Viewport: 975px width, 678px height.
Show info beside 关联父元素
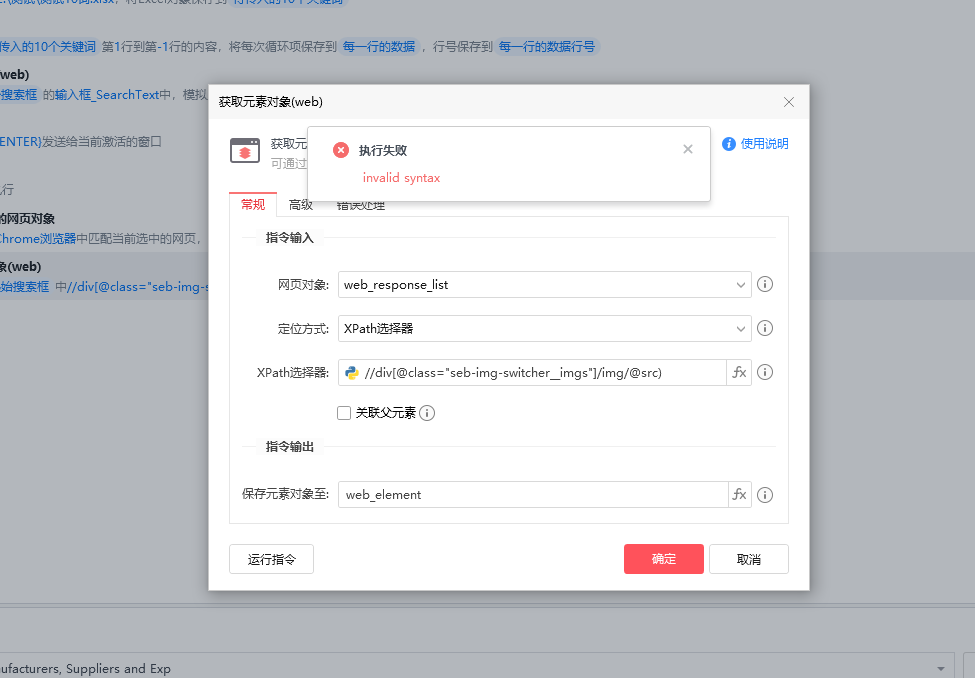(427, 413)
